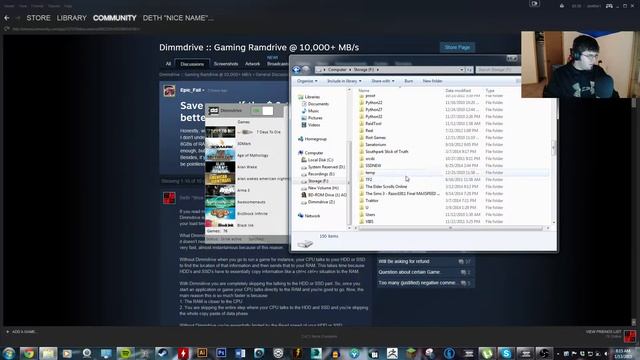Go back using Steam's back arrow
Image resolution: width=640 pixels, height=360 pixels.
pos(7,18)
